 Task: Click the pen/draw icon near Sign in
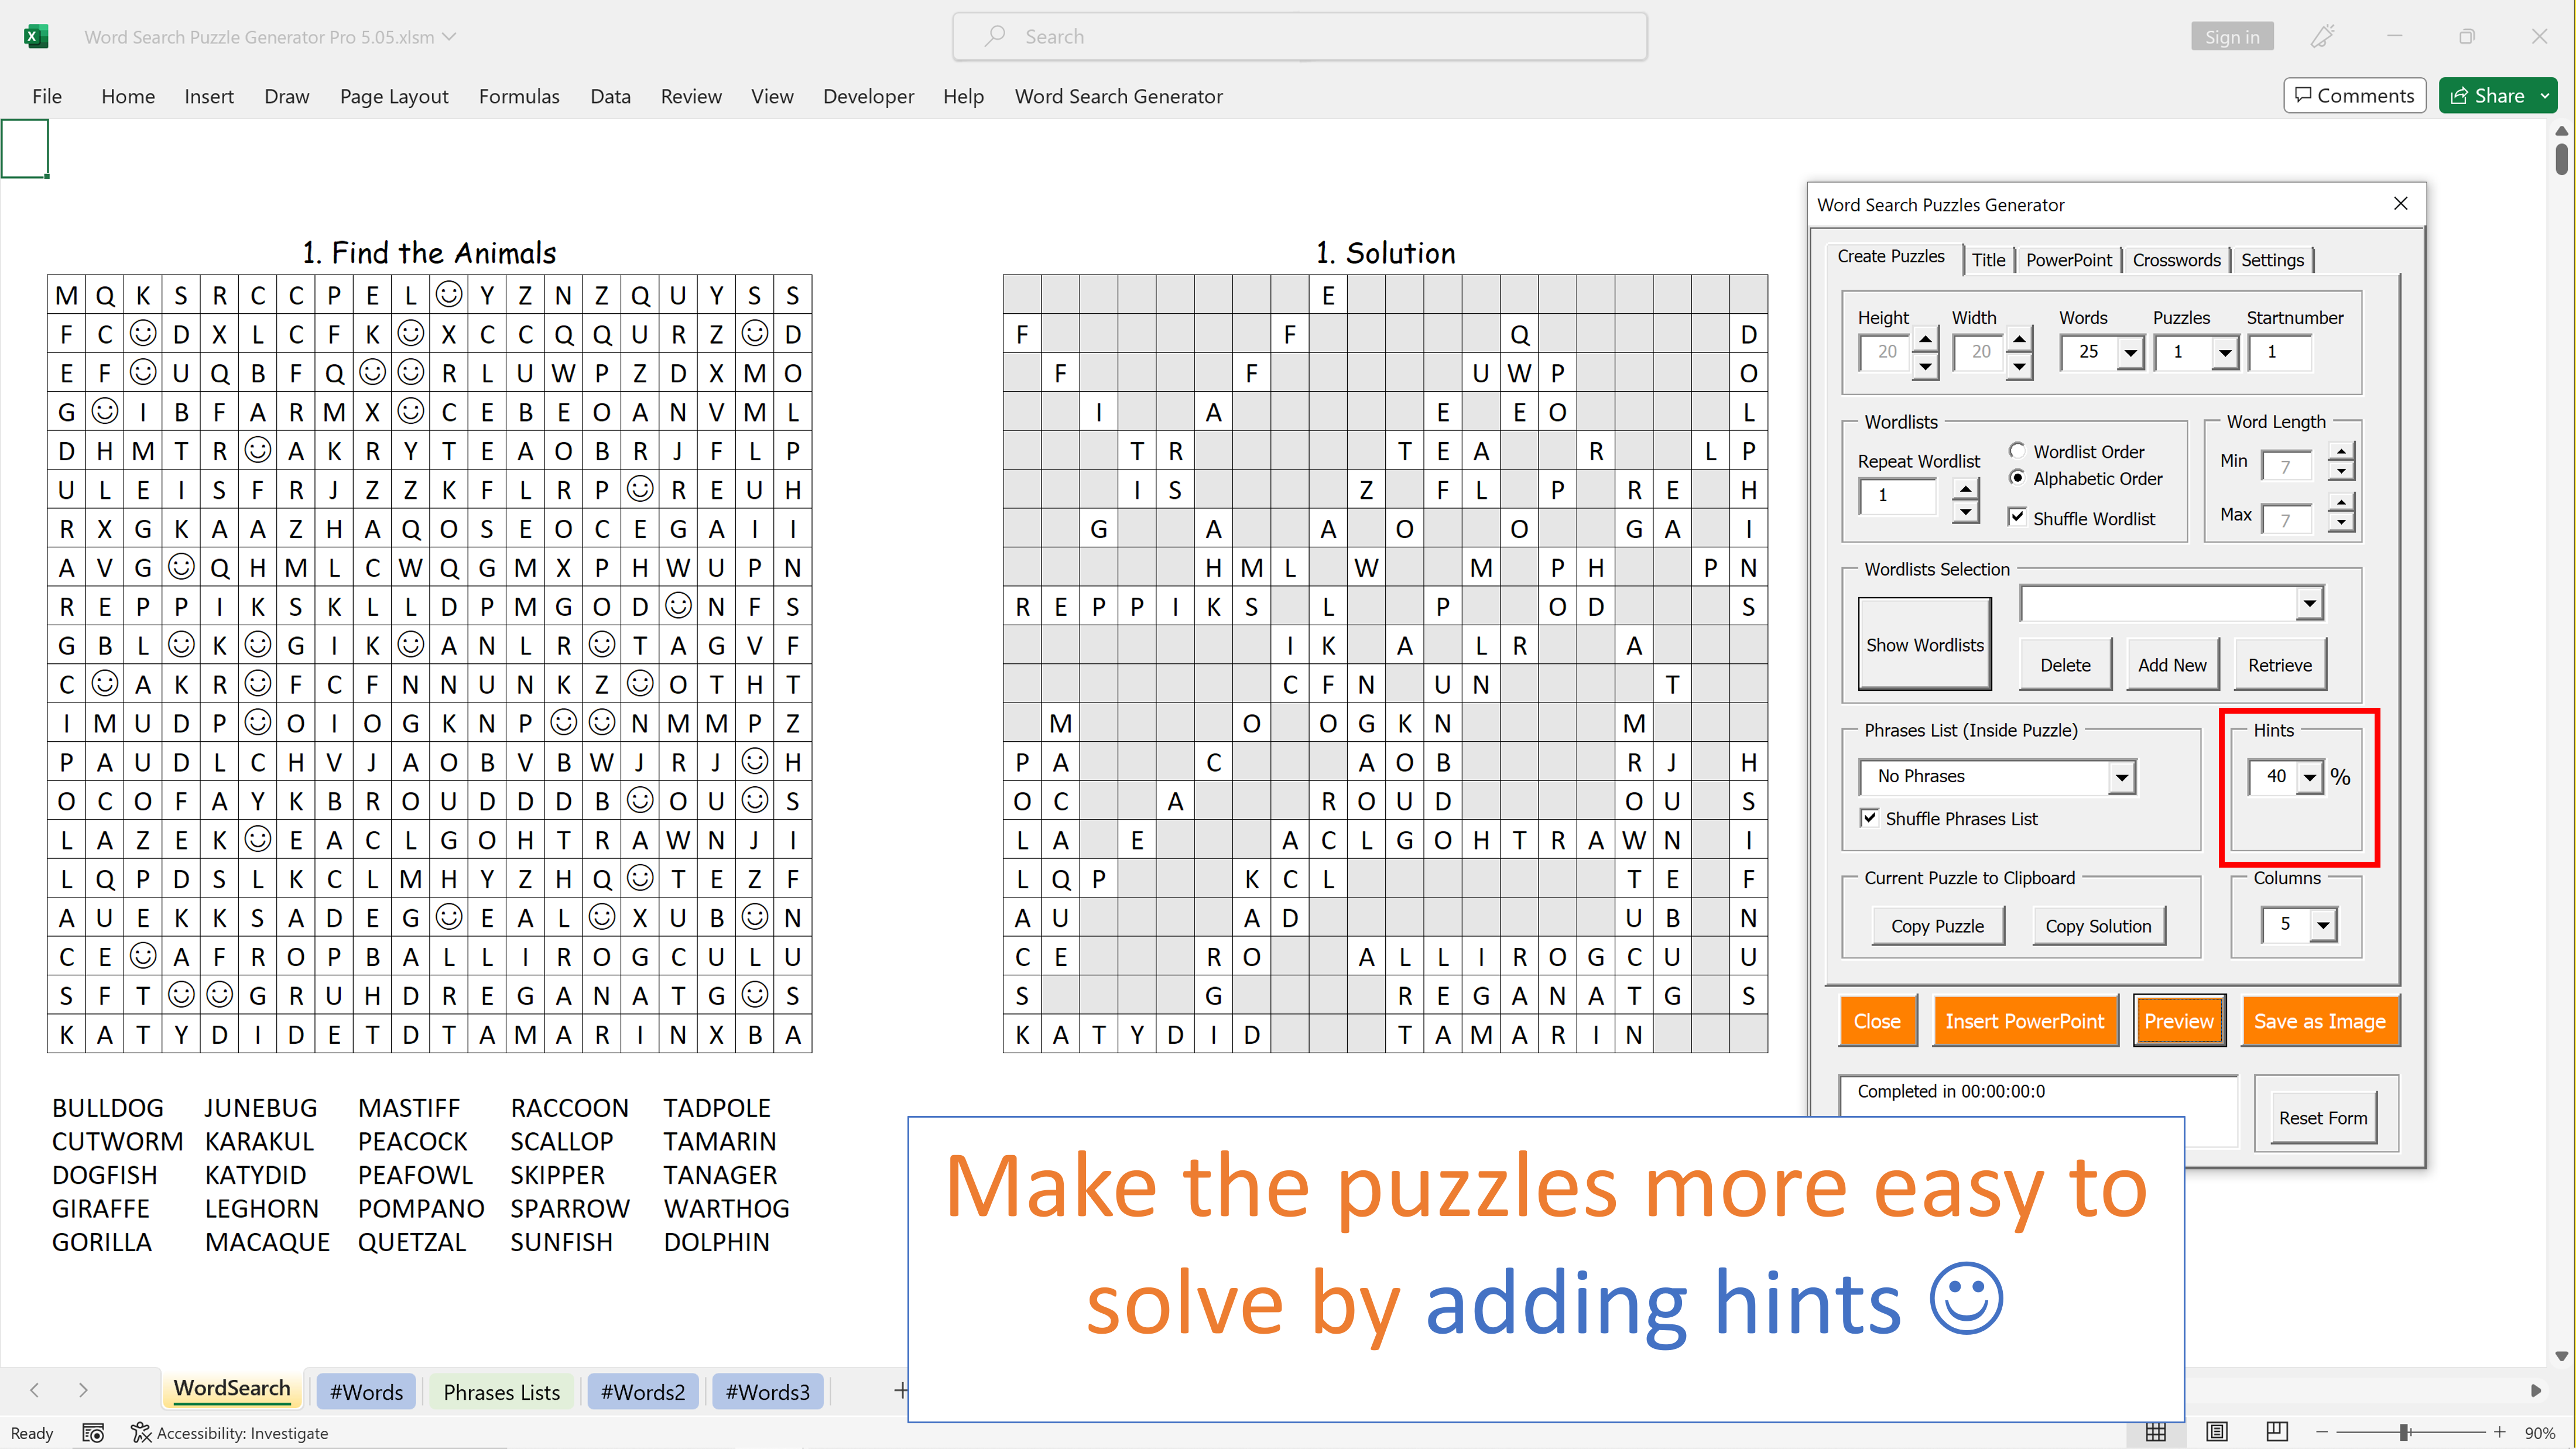pos(2322,37)
